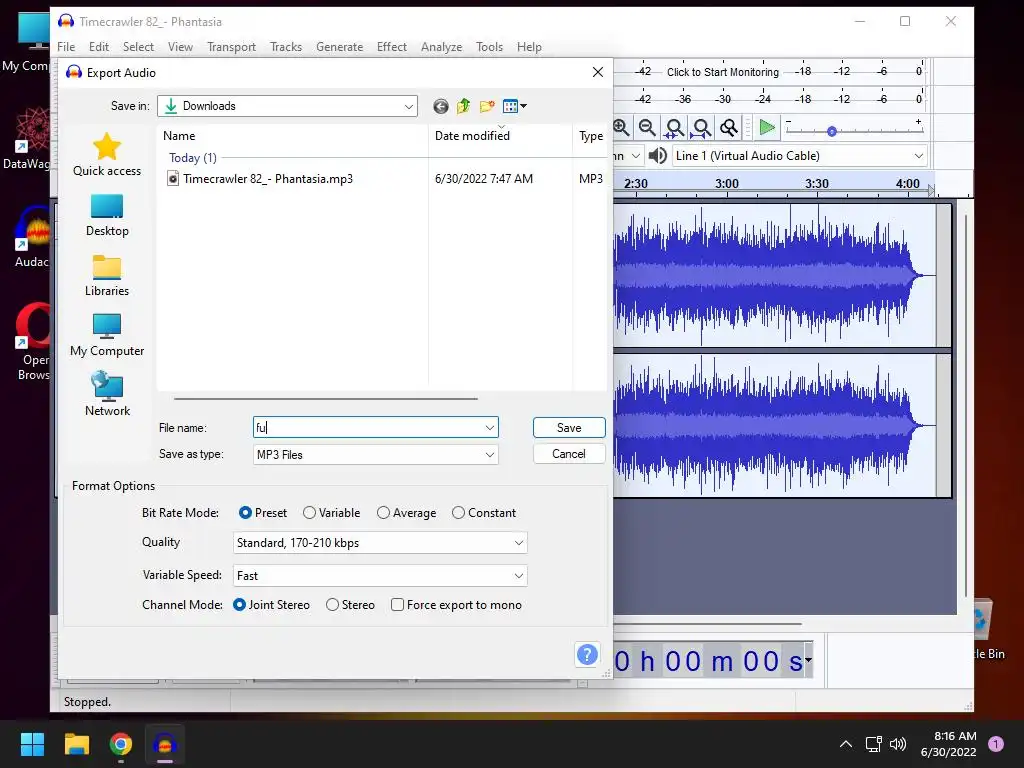
Task: Click the Audacity Zoom In tool
Action: [x=621, y=127]
